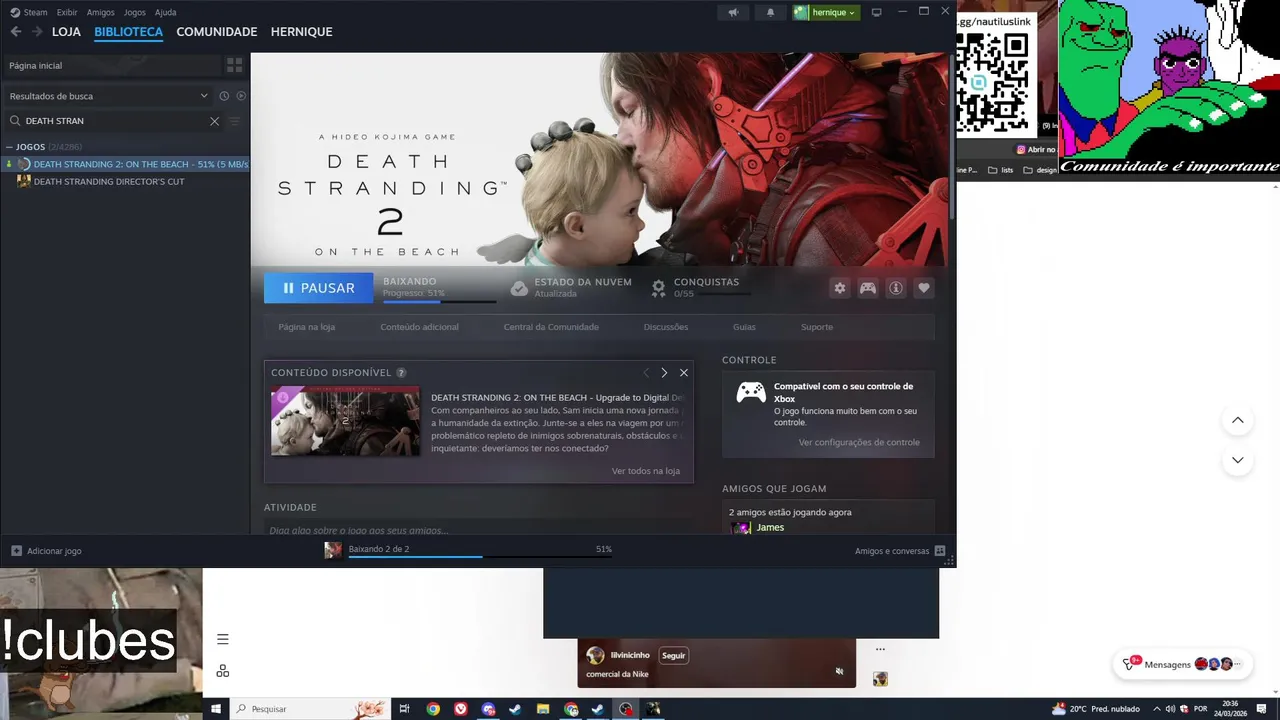Open advanced filter options beside search
This screenshot has height=720, width=1280.
(x=235, y=121)
